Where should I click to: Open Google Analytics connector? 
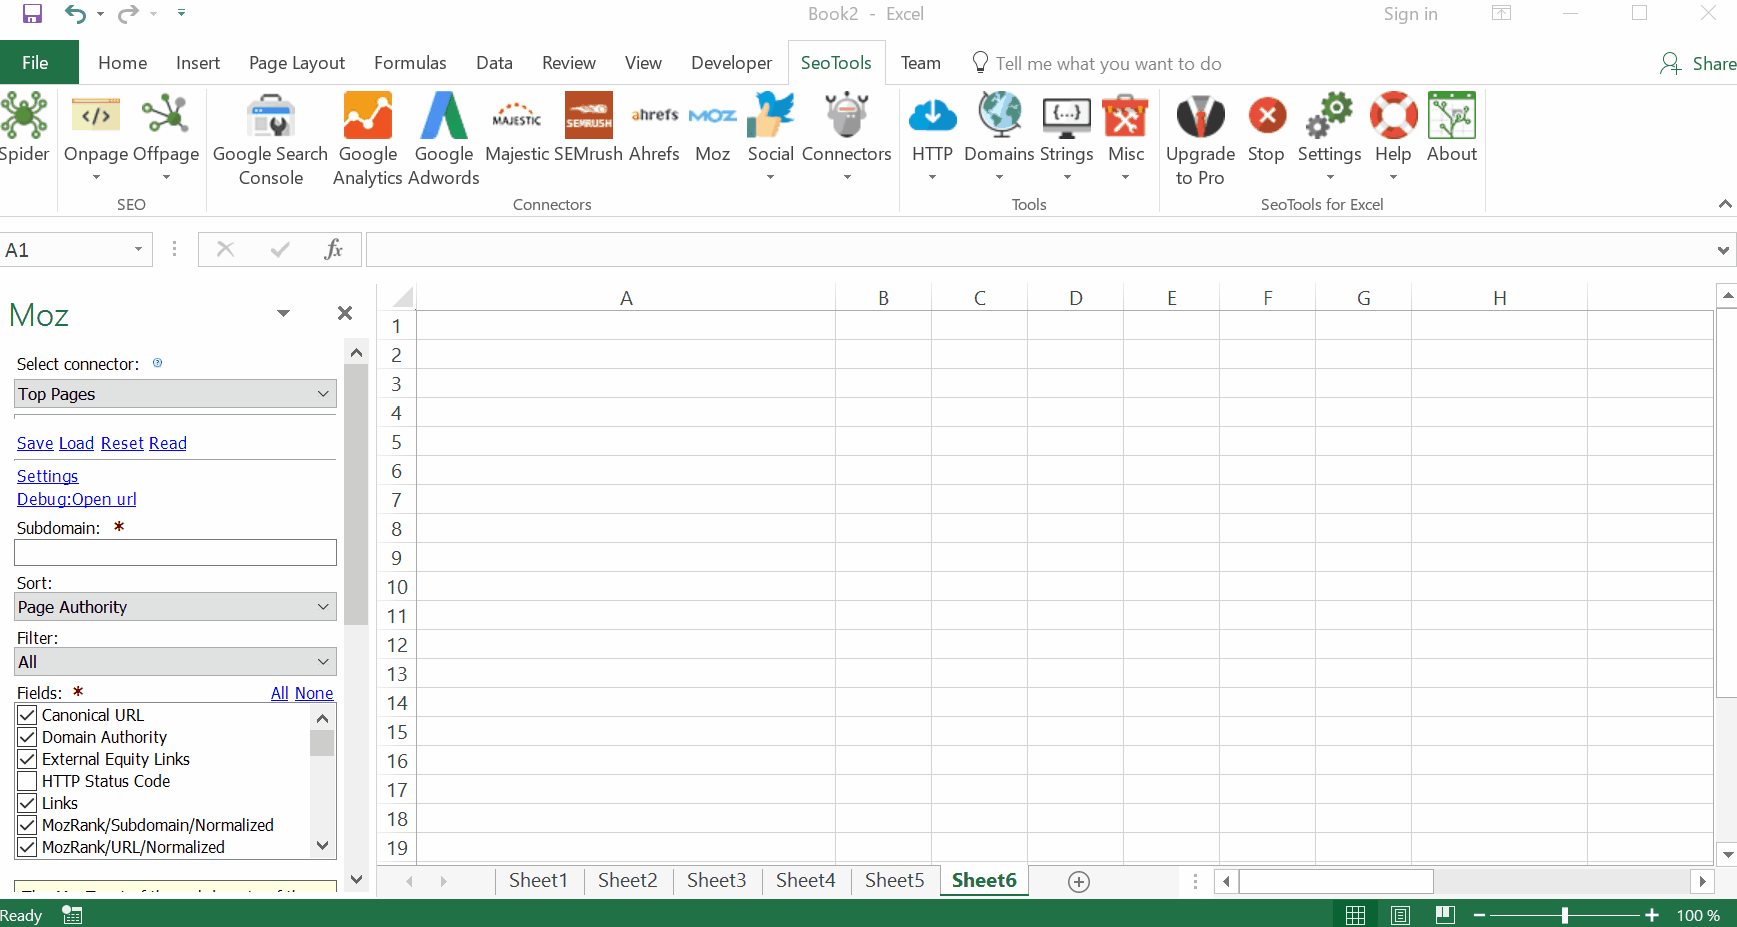point(368,139)
